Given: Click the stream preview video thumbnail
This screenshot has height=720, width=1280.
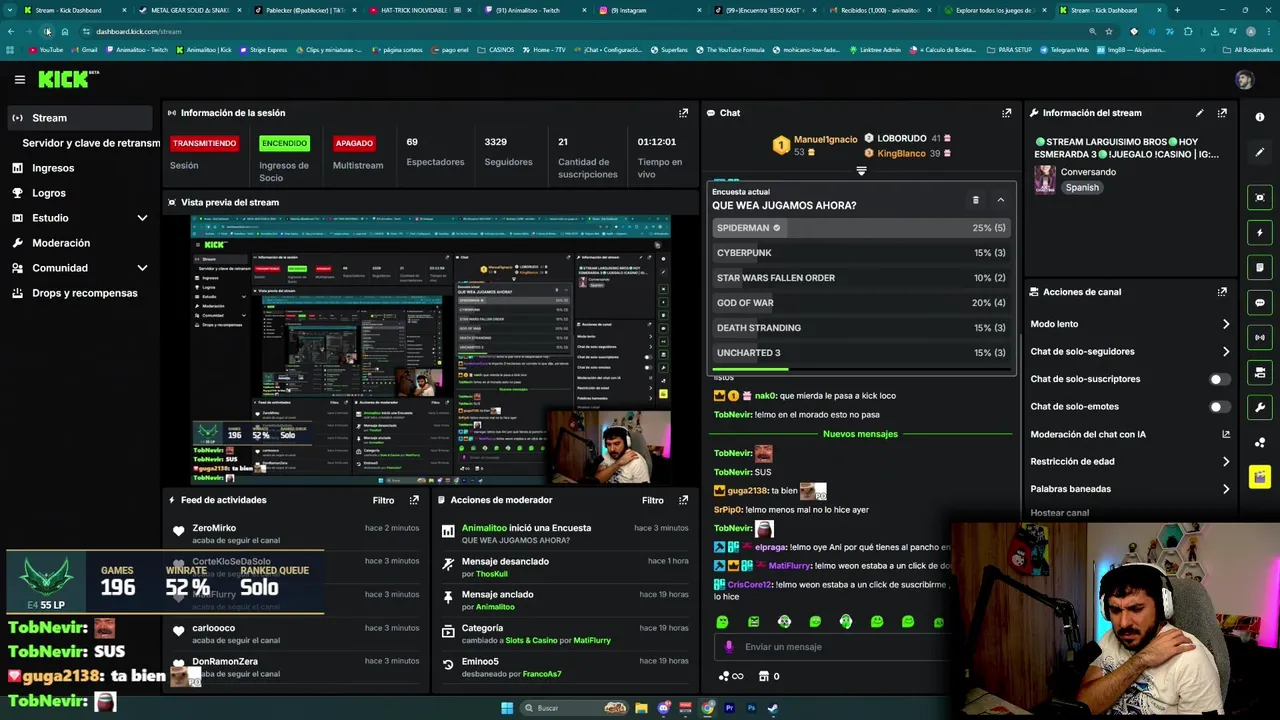Looking at the screenshot, I should (x=430, y=350).
